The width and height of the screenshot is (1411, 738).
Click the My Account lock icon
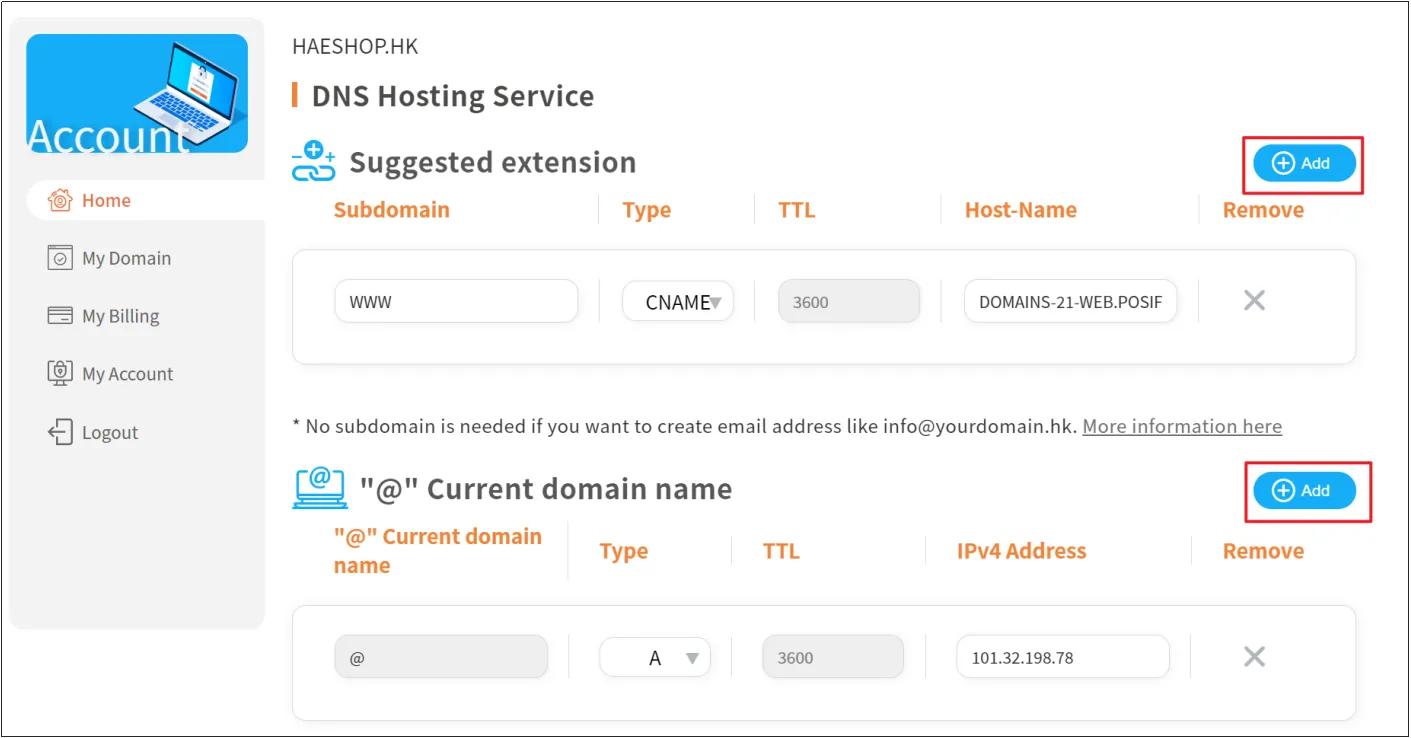[60, 374]
